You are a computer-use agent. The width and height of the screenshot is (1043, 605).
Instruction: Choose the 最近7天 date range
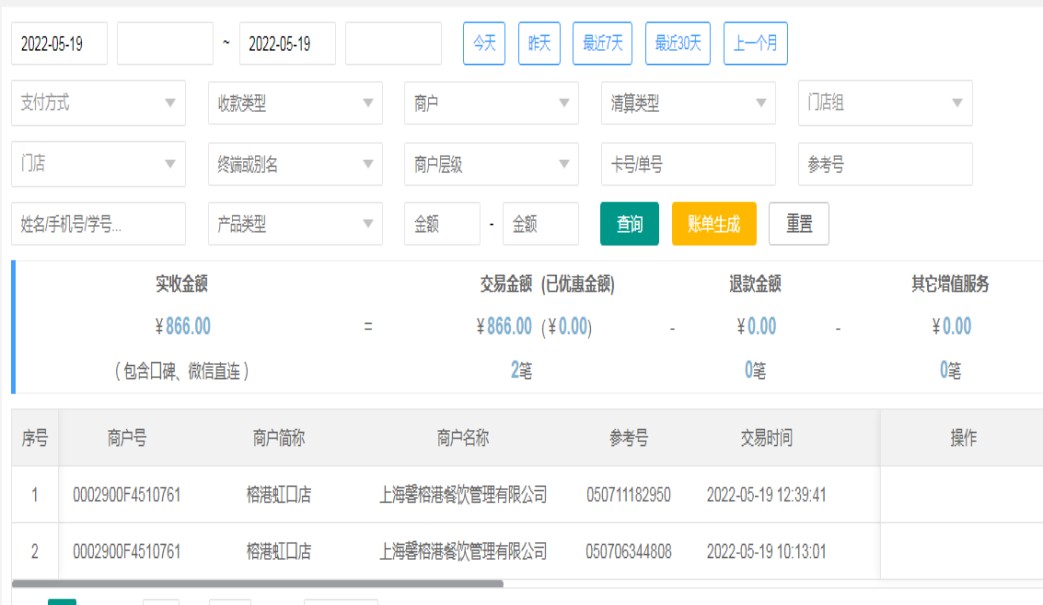click(602, 44)
